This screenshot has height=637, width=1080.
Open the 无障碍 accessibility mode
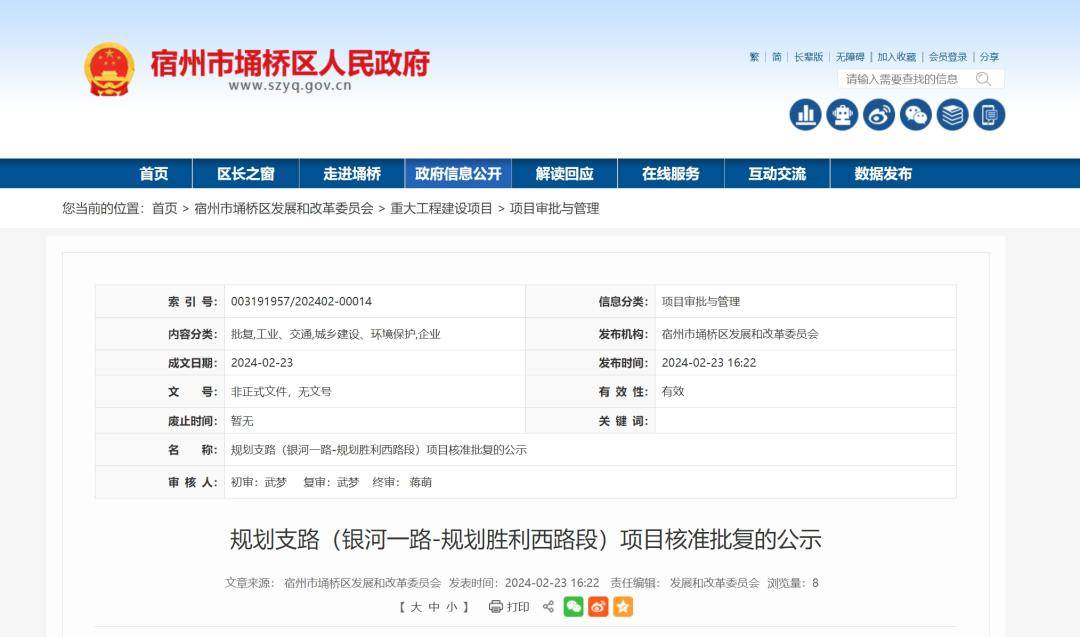pyautogui.click(x=850, y=57)
